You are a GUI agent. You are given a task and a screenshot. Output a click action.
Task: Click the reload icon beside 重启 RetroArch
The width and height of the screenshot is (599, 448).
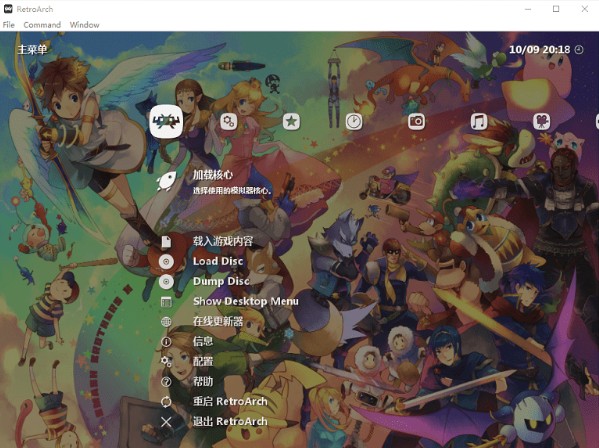click(166, 402)
